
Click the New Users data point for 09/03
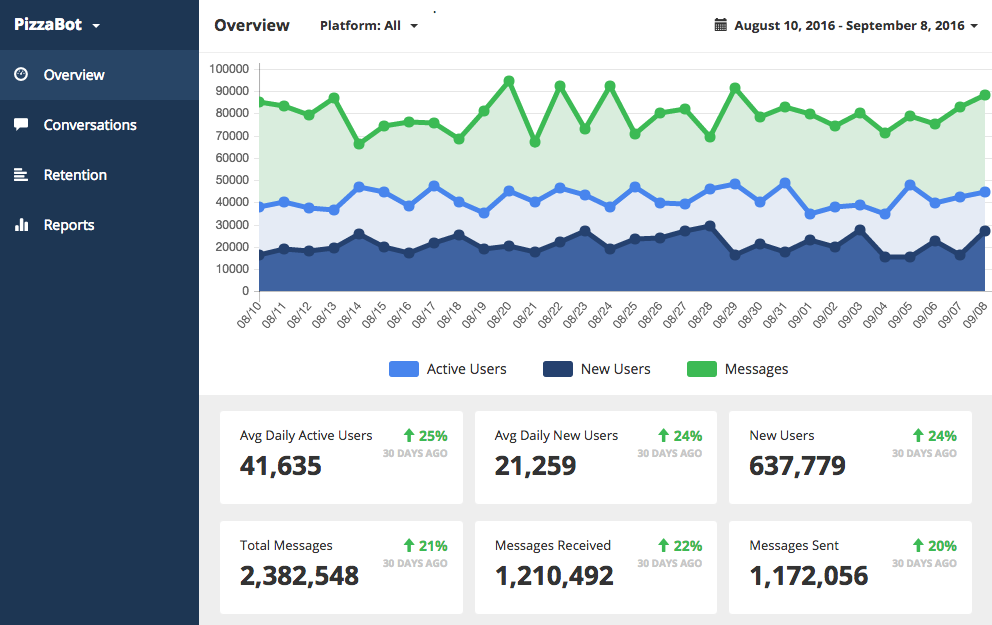860,230
